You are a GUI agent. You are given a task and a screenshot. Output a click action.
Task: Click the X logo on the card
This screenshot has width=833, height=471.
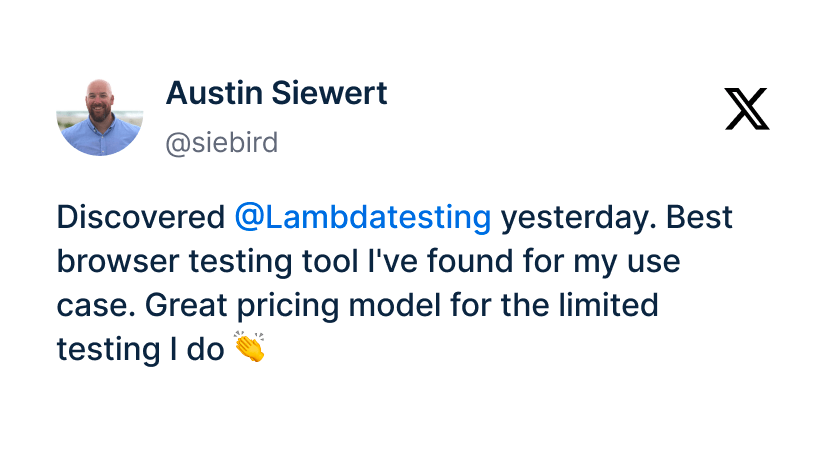747,109
